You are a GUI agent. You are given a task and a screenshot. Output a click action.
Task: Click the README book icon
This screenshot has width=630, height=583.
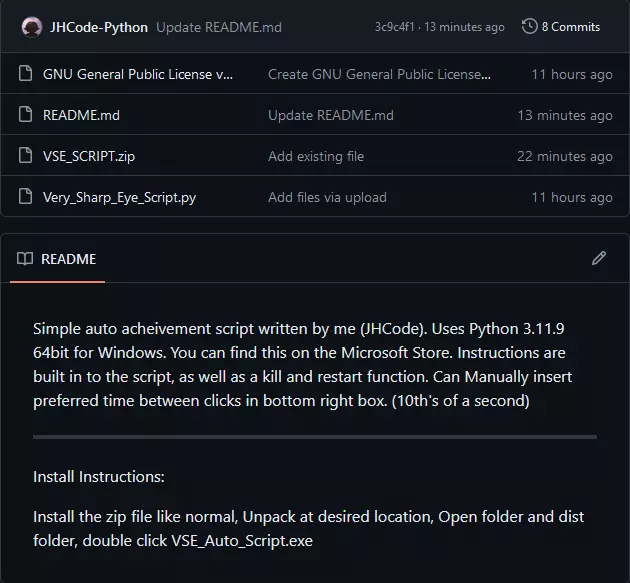(x=25, y=259)
